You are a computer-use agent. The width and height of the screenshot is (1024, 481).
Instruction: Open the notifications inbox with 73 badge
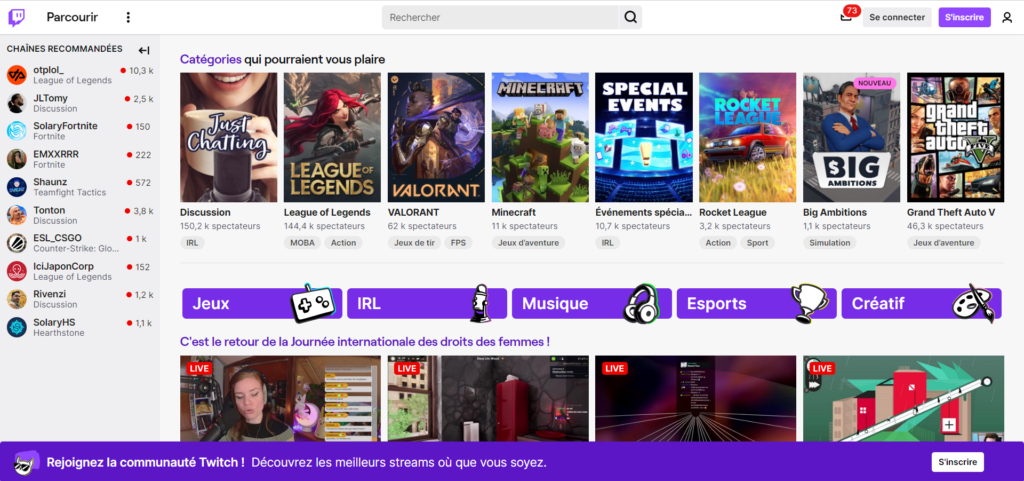(847, 17)
